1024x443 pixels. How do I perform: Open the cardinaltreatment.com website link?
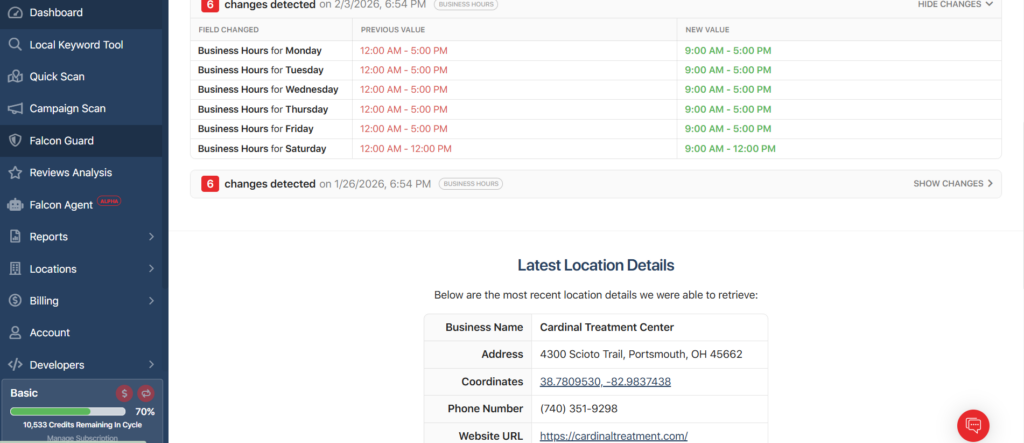(613, 436)
